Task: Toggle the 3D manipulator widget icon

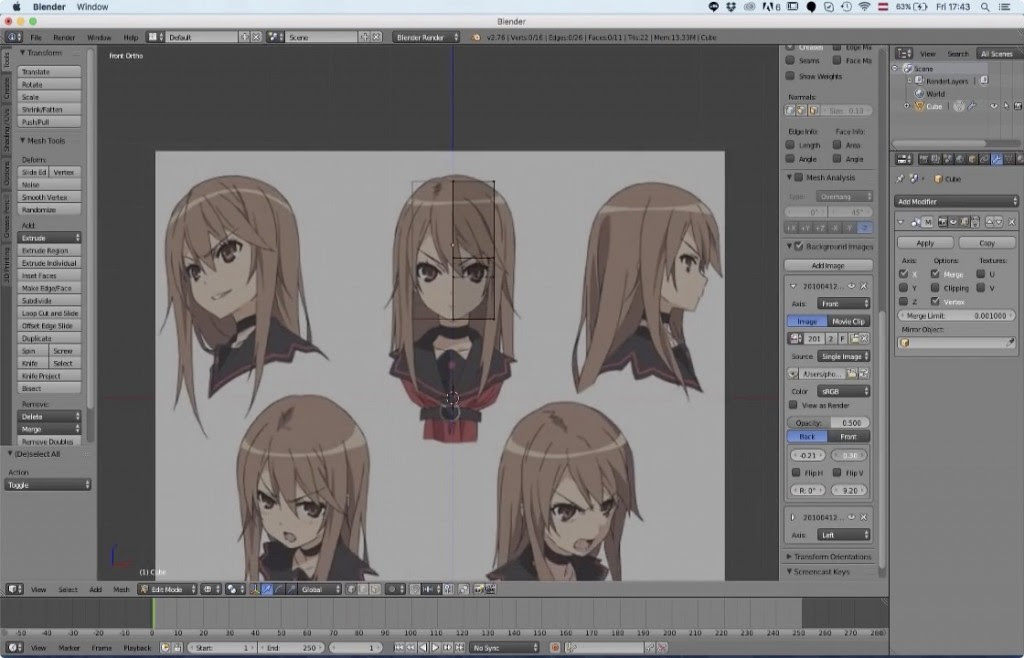Action: coord(255,589)
